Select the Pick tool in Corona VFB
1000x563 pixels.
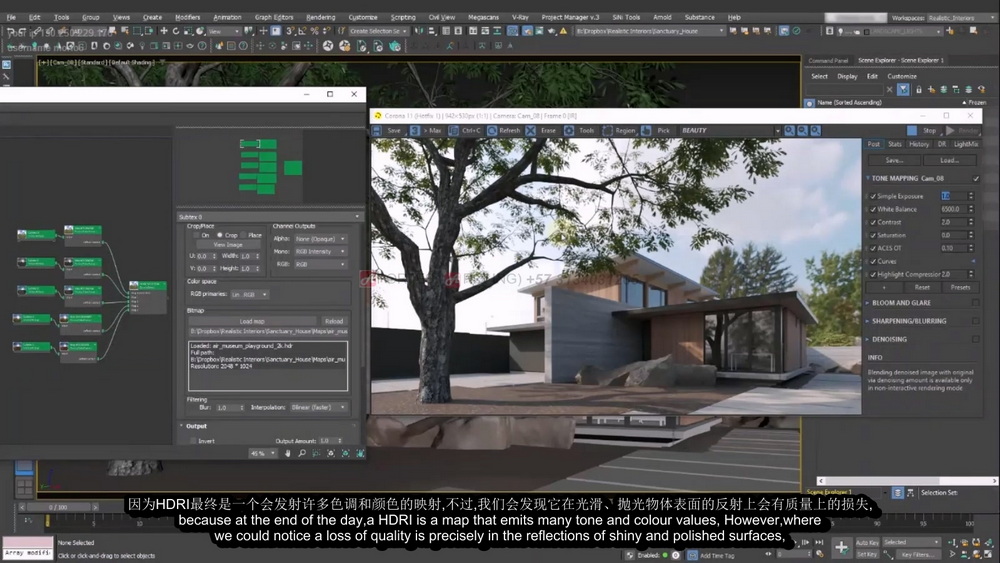click(646, 131)
